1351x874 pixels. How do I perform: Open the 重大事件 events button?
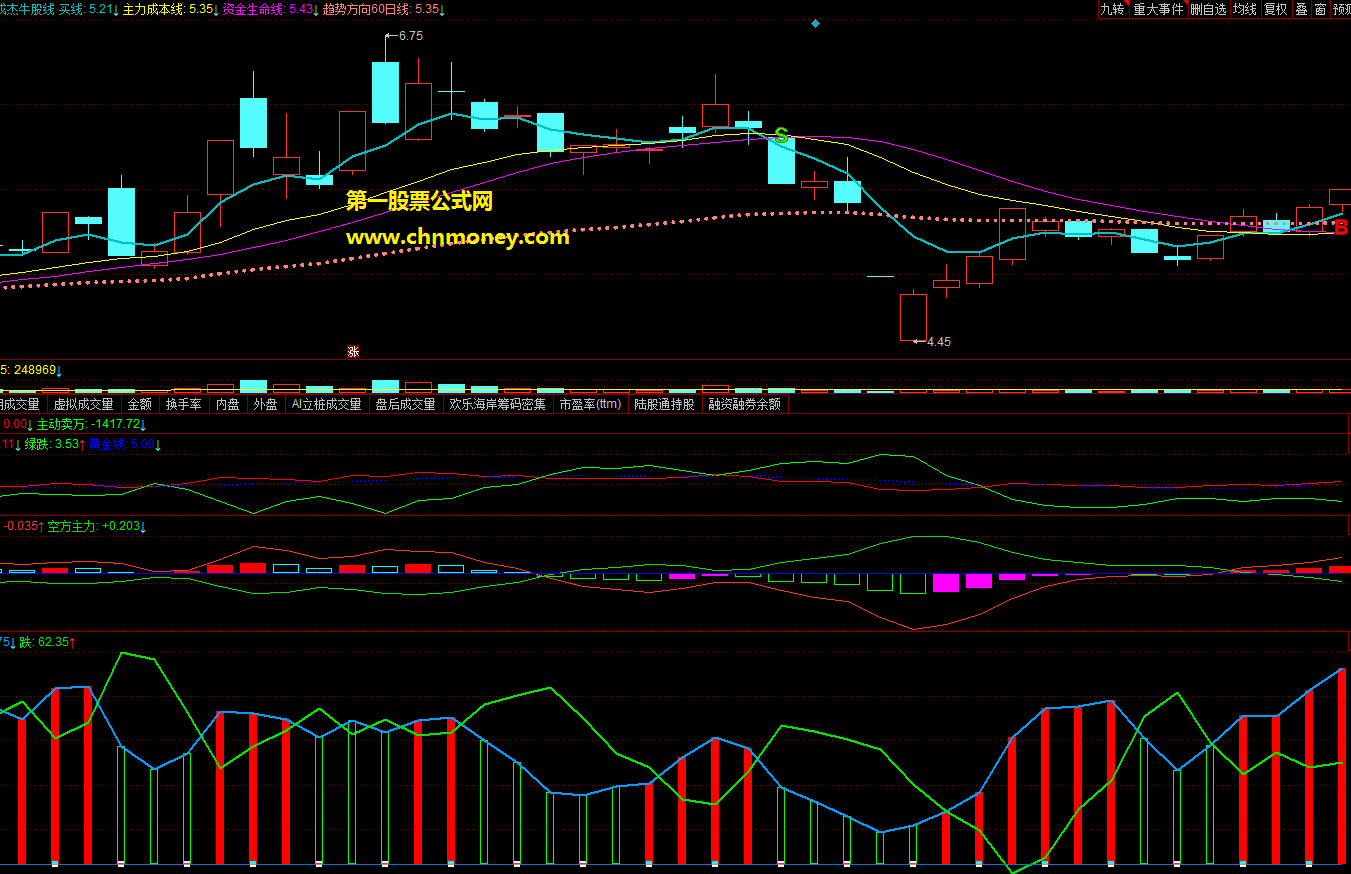click(1157, 9)
